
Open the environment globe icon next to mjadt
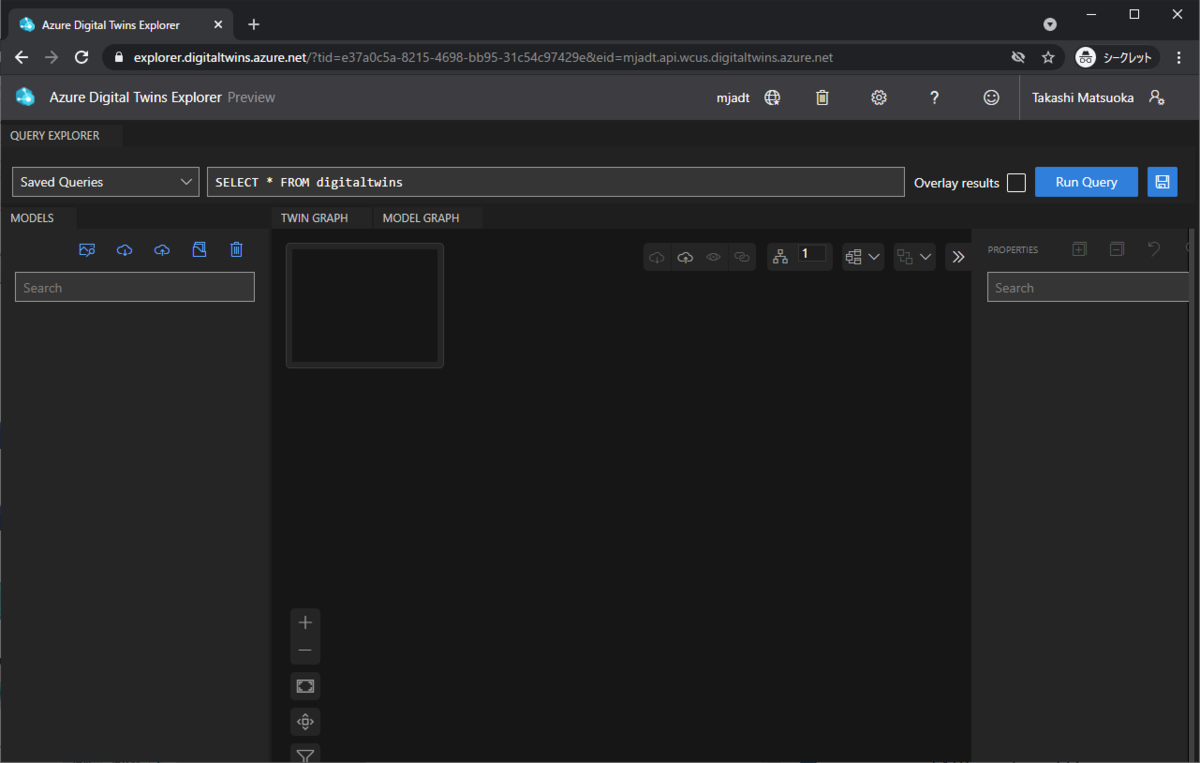[772, 98]
